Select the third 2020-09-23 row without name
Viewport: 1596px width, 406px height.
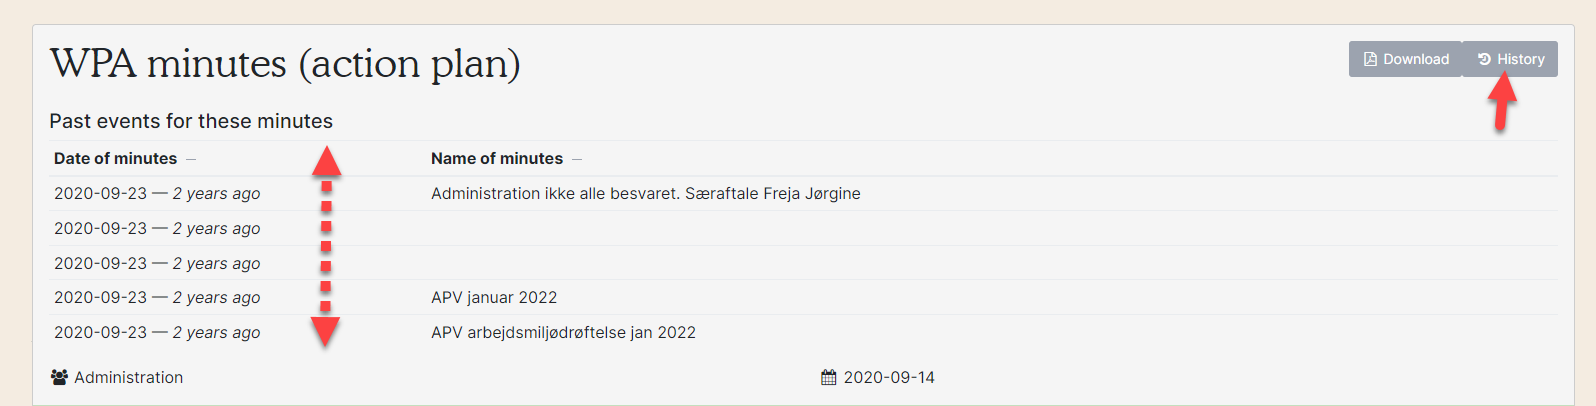(x=803, y=263)
